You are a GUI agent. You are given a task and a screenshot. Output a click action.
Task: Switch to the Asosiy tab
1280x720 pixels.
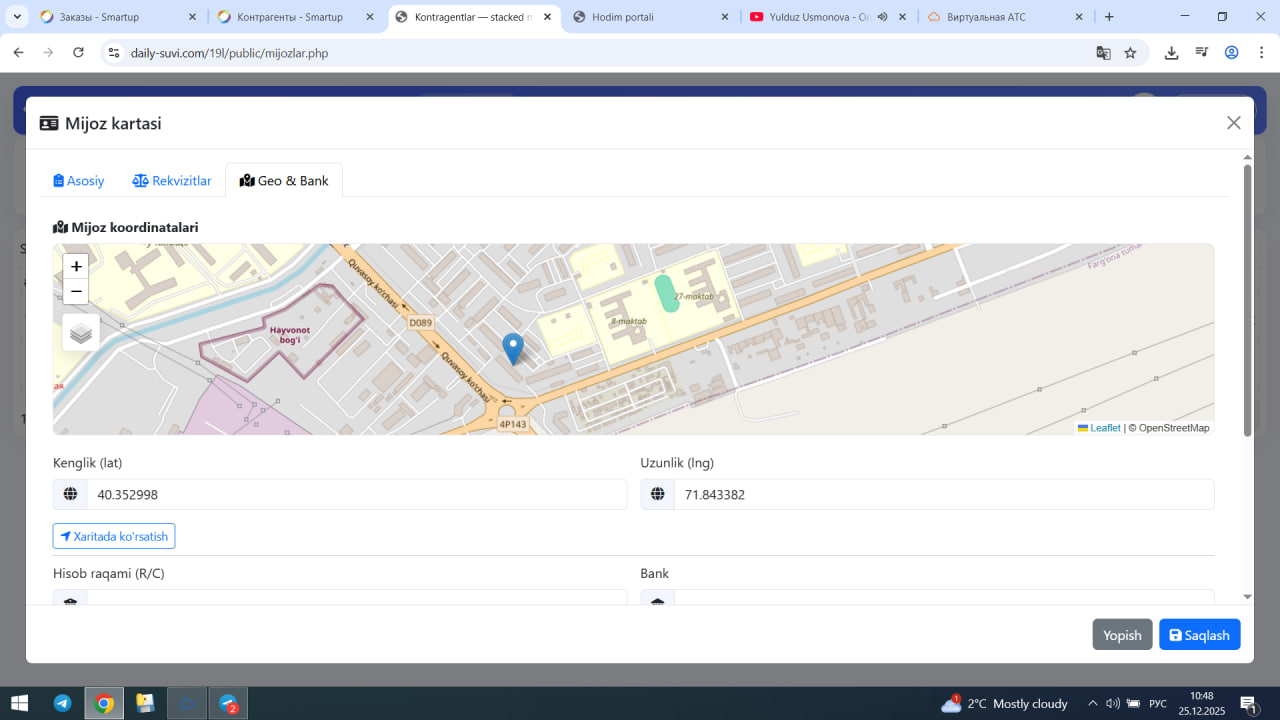point(79,181)
